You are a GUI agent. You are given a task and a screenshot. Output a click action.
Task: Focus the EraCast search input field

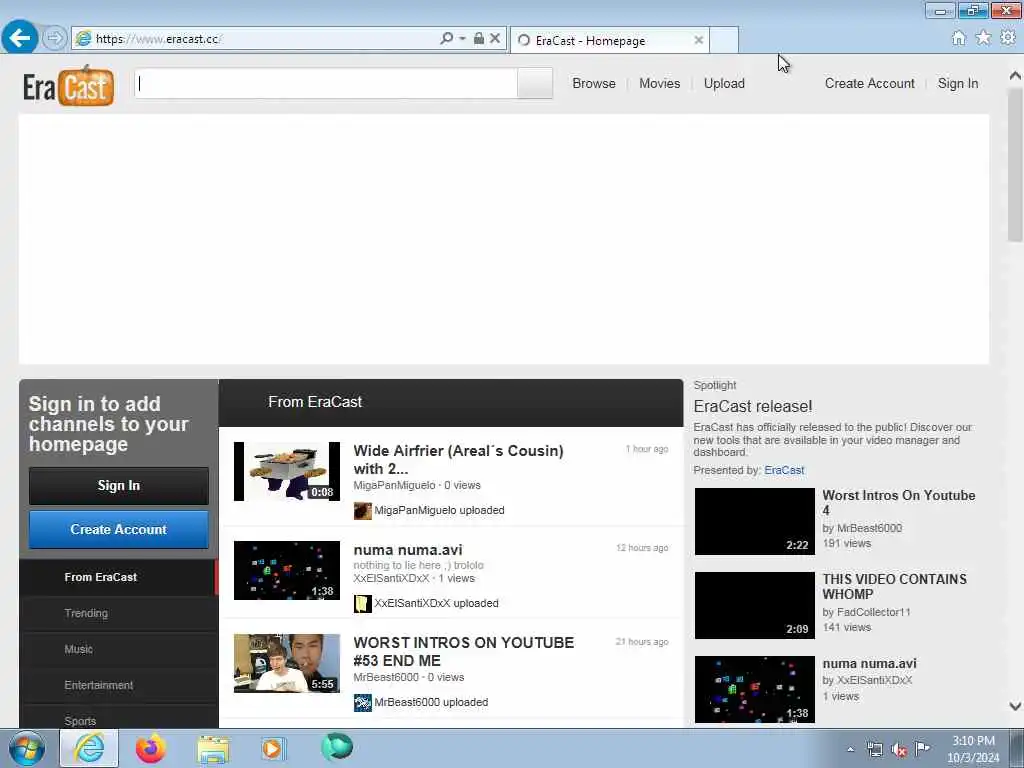(x=326, y=84)
